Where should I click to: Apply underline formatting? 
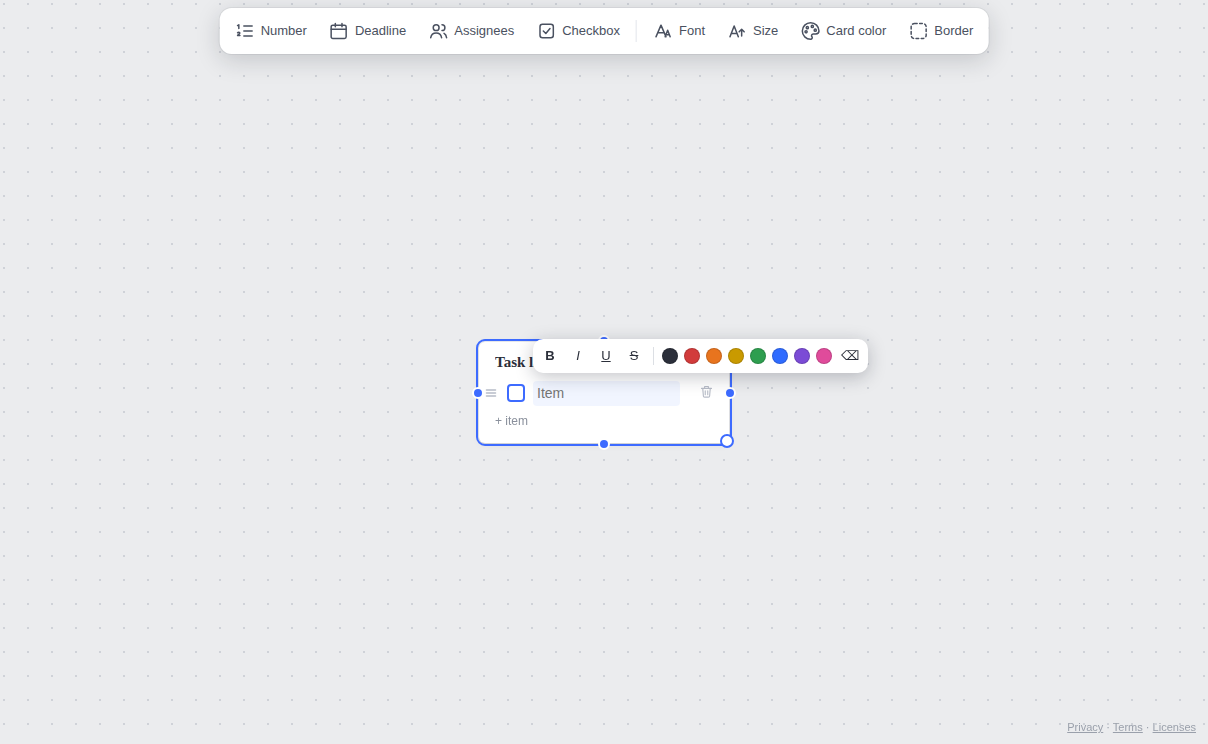tap(606, 356)
